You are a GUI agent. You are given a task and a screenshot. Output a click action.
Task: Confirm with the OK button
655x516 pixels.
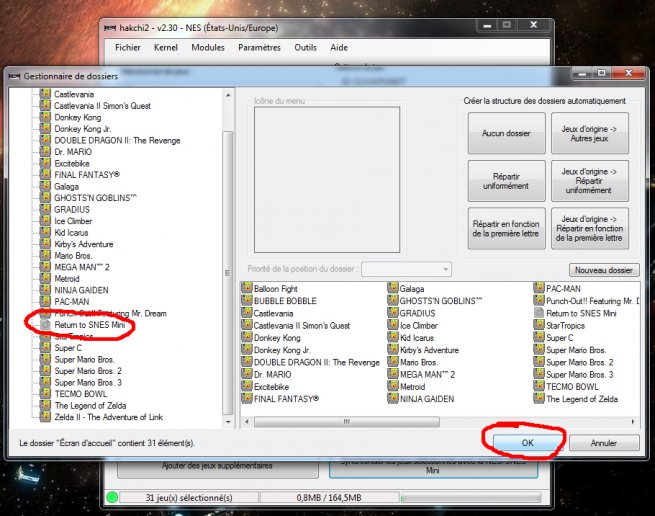527,442
